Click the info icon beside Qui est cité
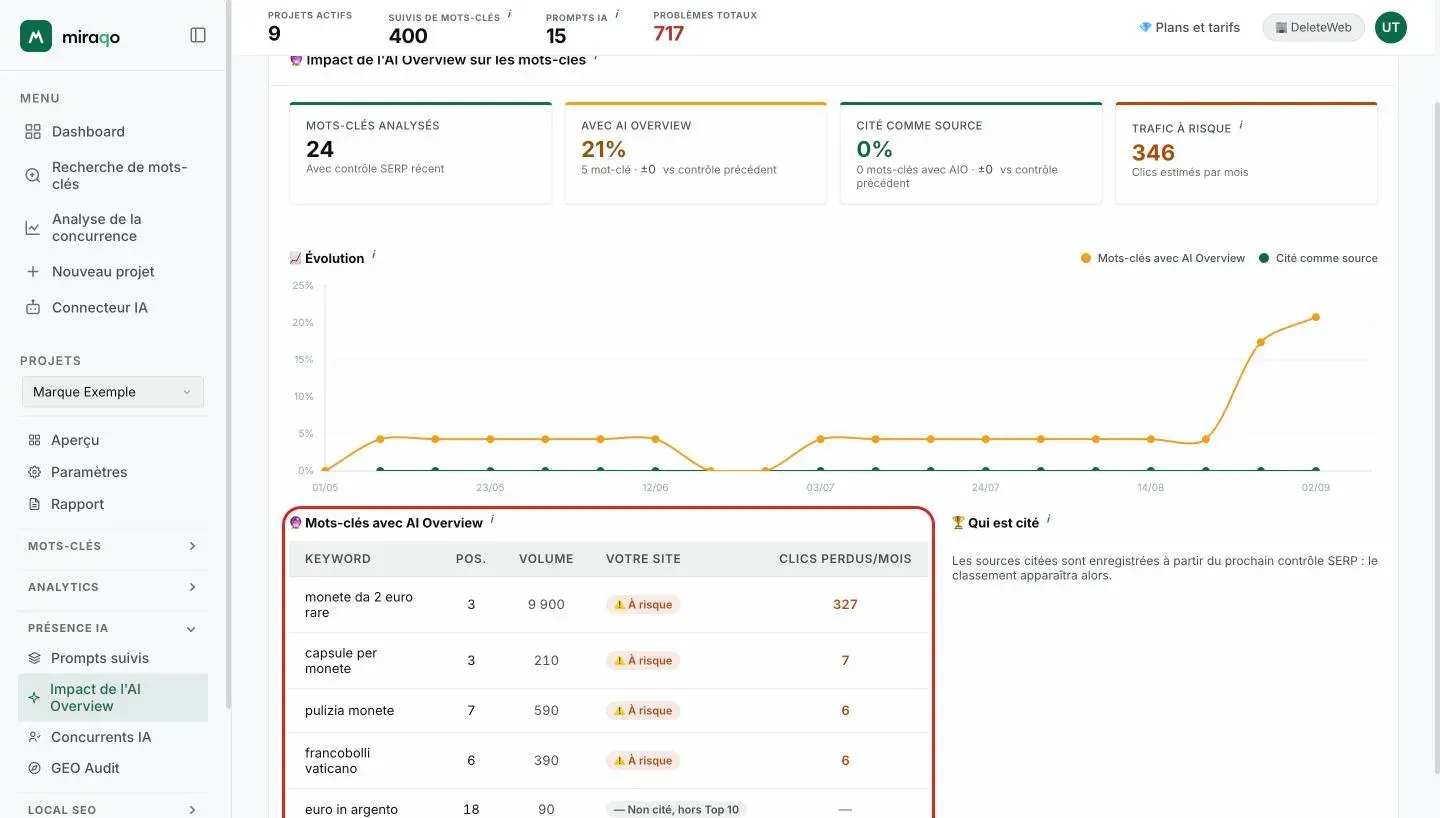1440x818 pixels. [x=1048, y=520]
